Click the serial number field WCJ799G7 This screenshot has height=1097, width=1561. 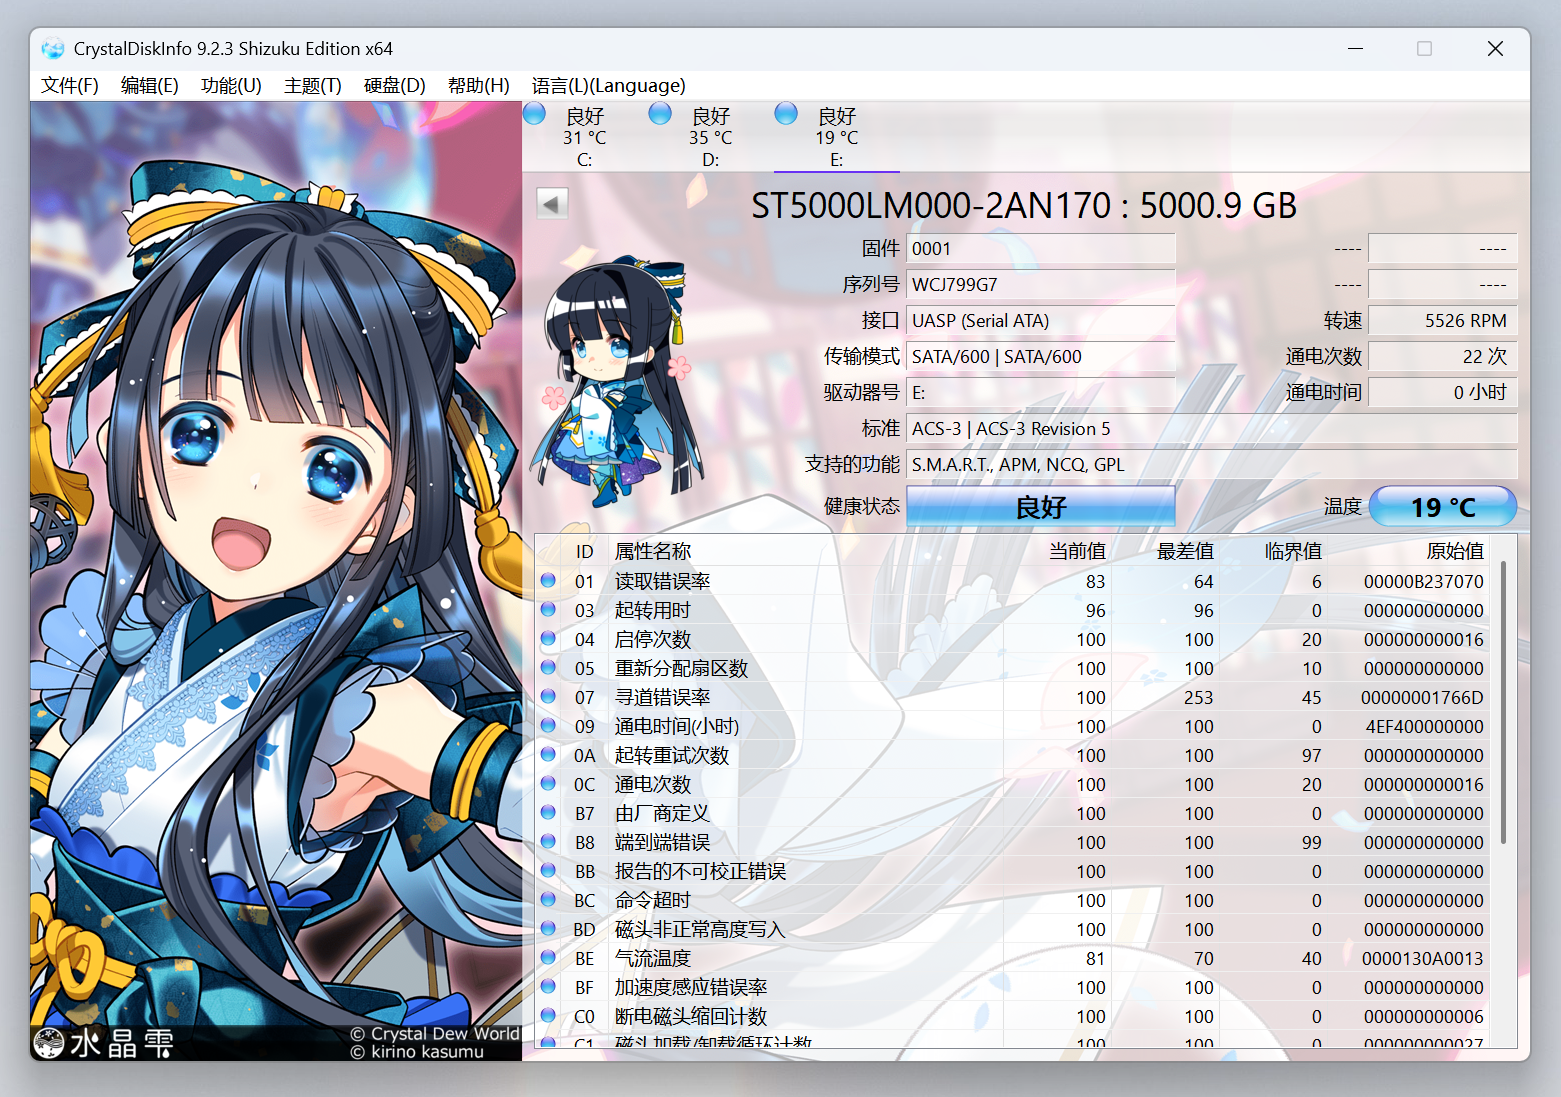coord(1041,284)
